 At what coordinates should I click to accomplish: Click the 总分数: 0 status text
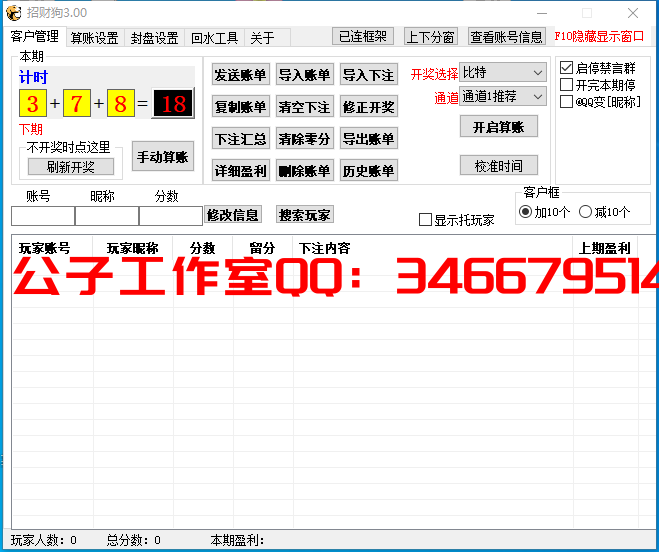[x=133, y=540]
